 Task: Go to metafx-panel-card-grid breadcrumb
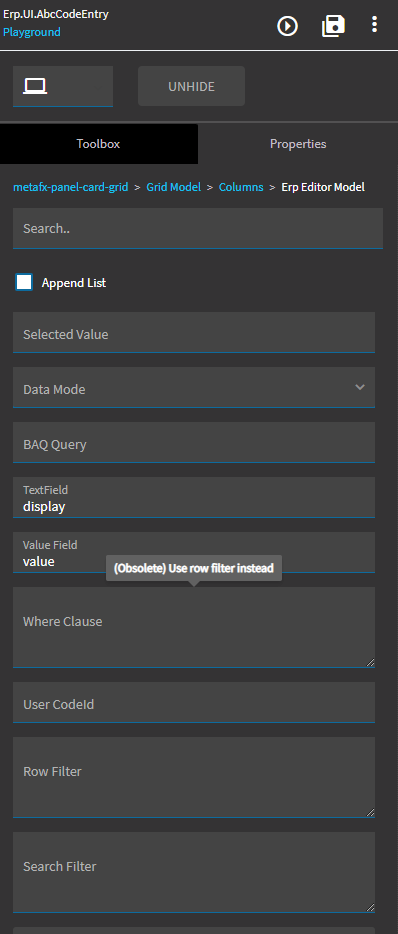pos(70,187)
